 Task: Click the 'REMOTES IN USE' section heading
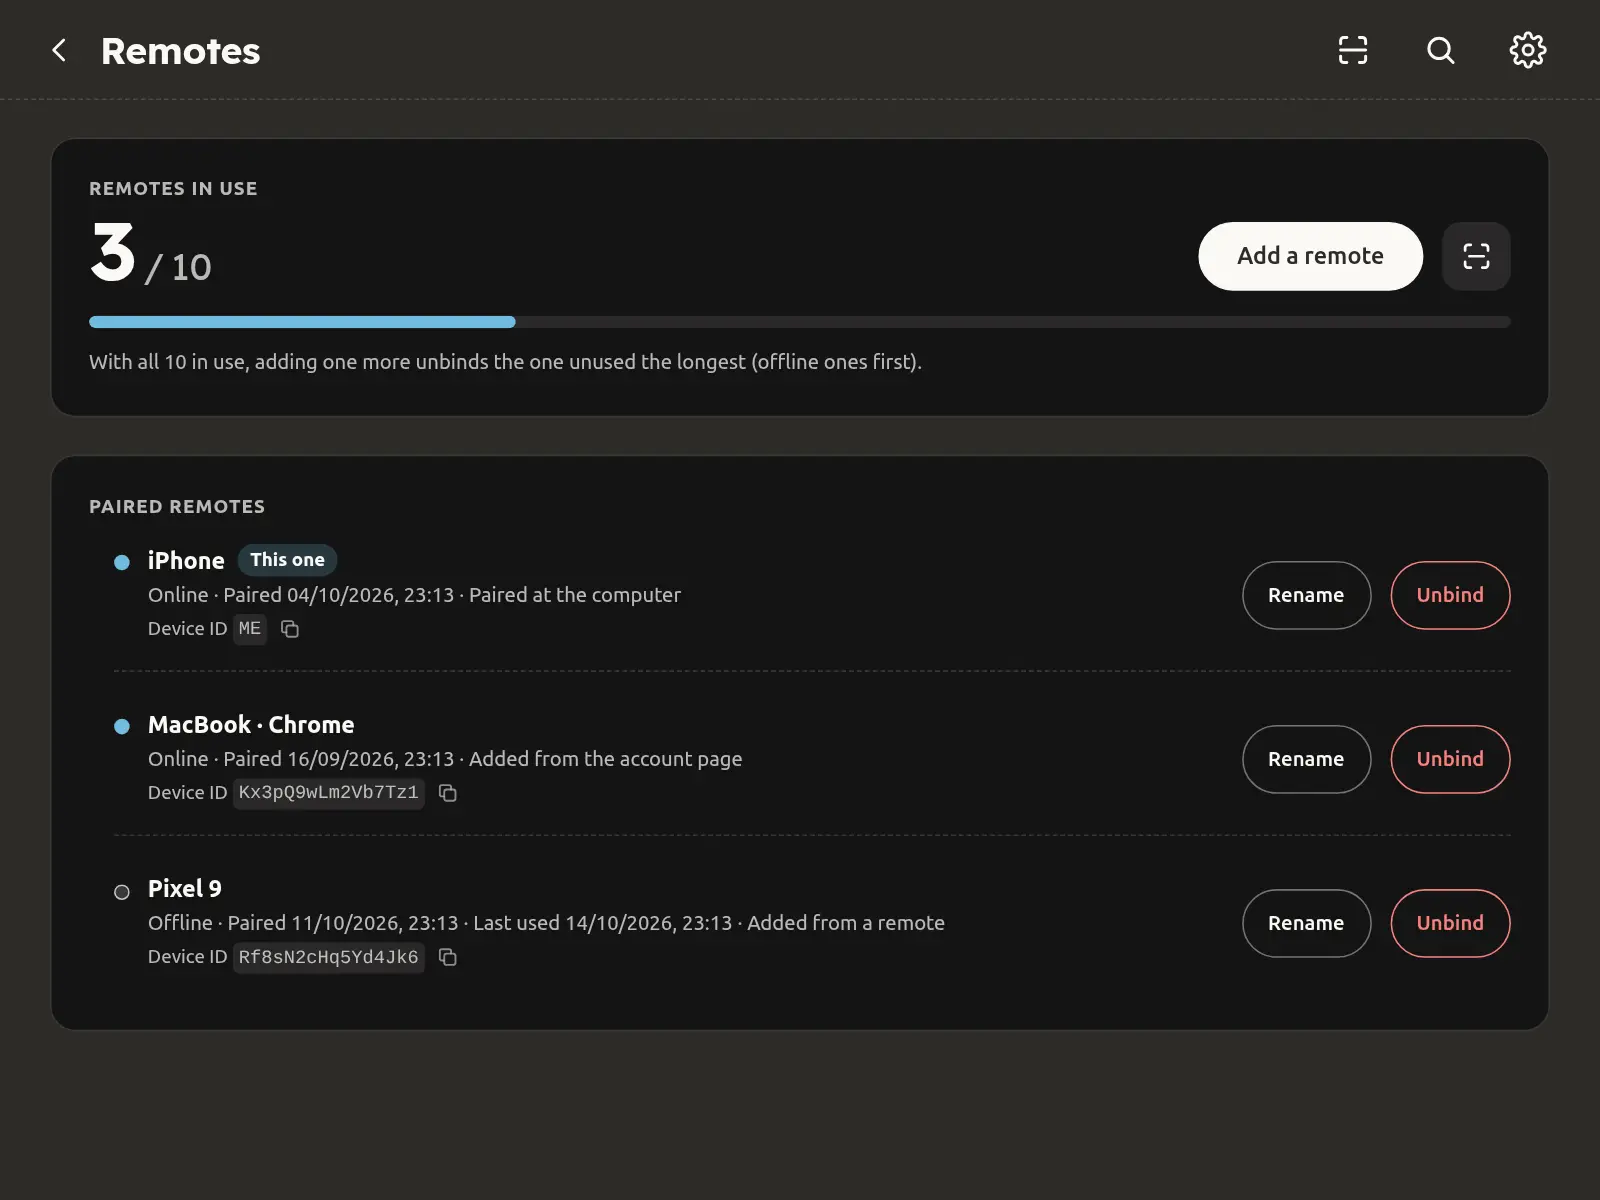click(x=173, y=189)
